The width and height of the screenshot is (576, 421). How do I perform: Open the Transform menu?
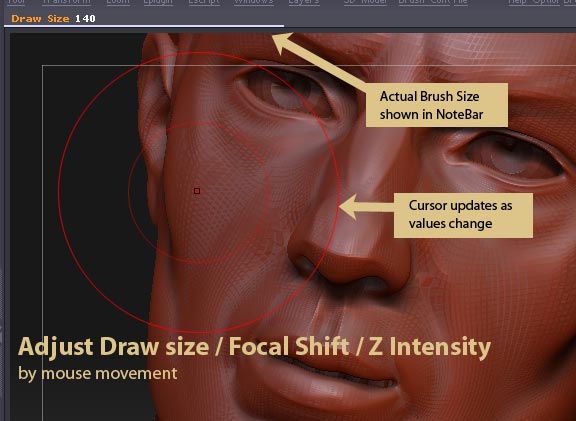66,2
